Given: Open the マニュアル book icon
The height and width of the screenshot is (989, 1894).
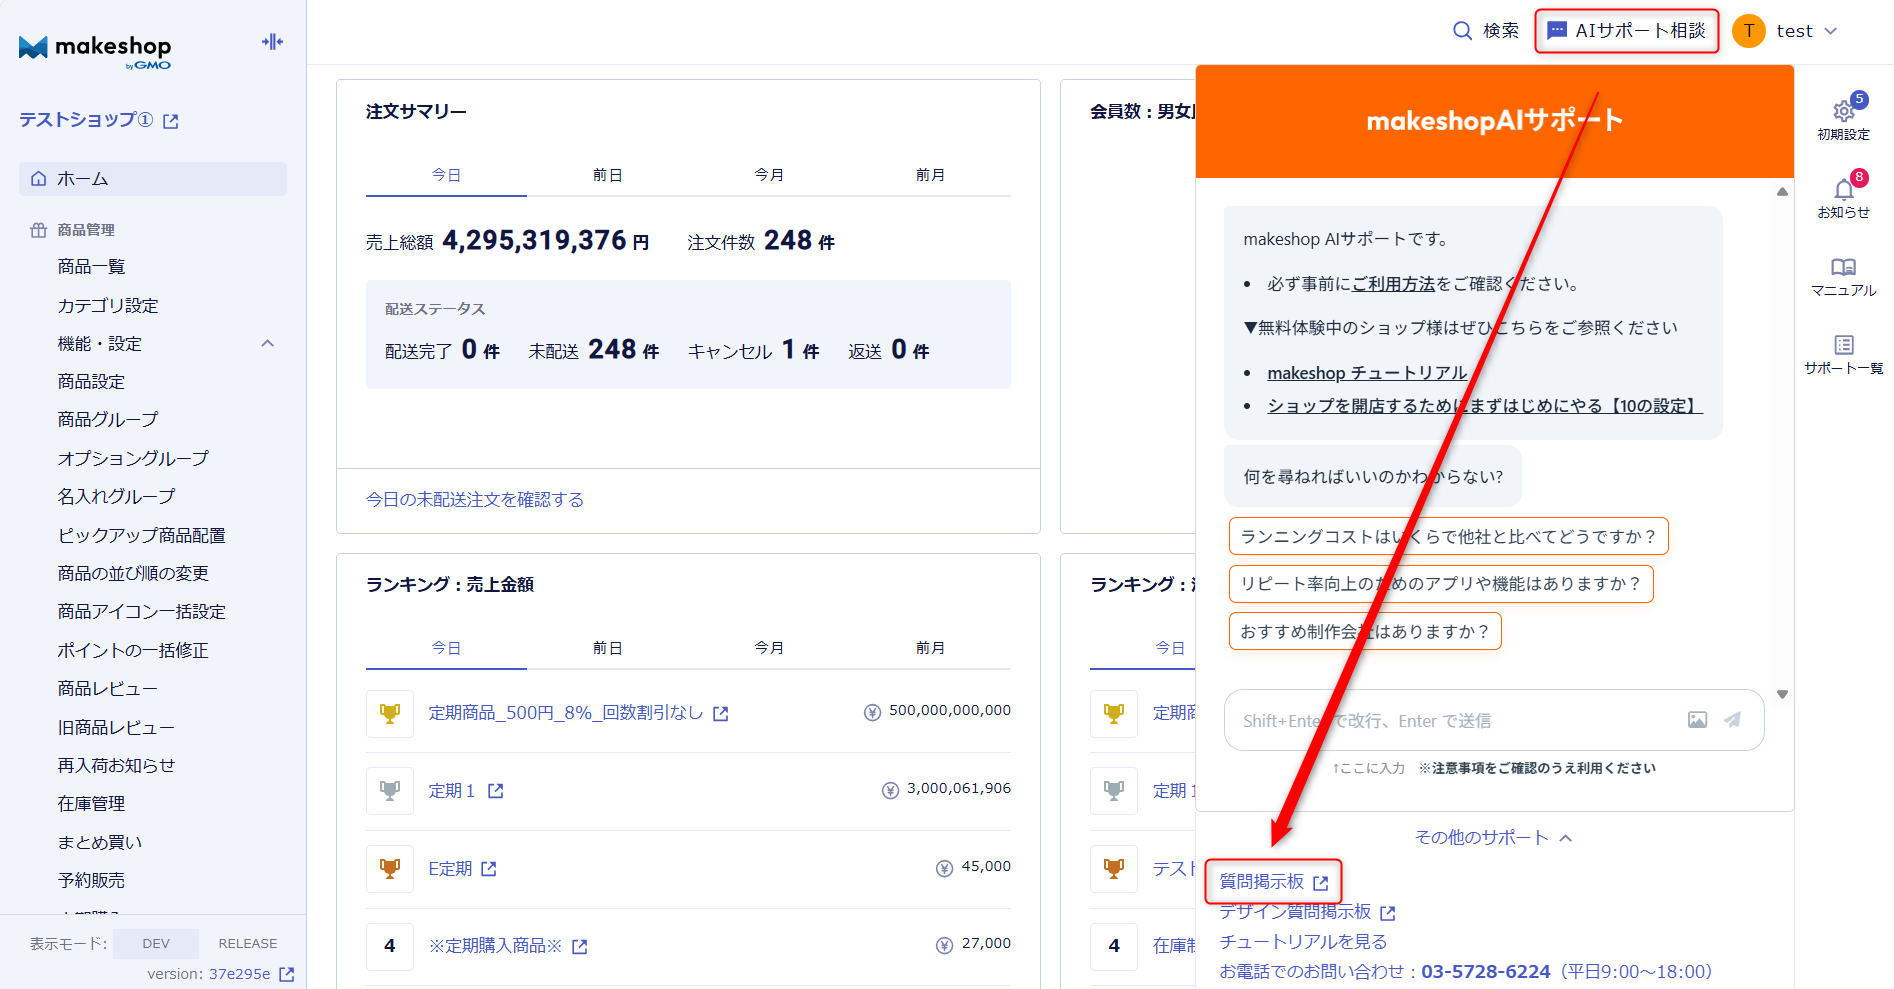Looking at the screenshot, I should pyautogui.click(x=1843, y=268).
